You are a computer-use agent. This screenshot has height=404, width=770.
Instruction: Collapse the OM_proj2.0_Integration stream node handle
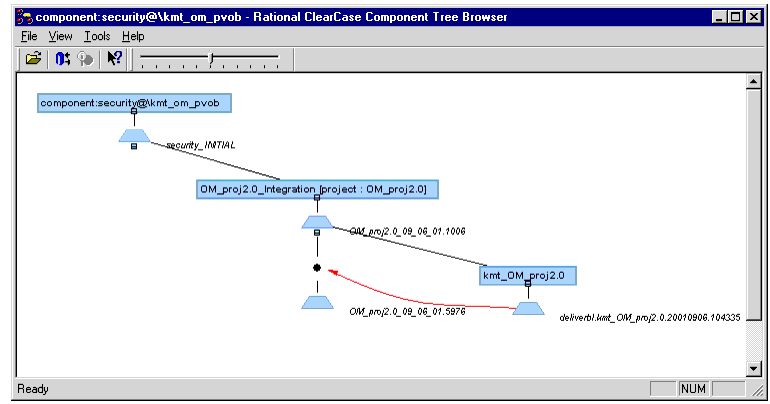[x=317, y=197]
